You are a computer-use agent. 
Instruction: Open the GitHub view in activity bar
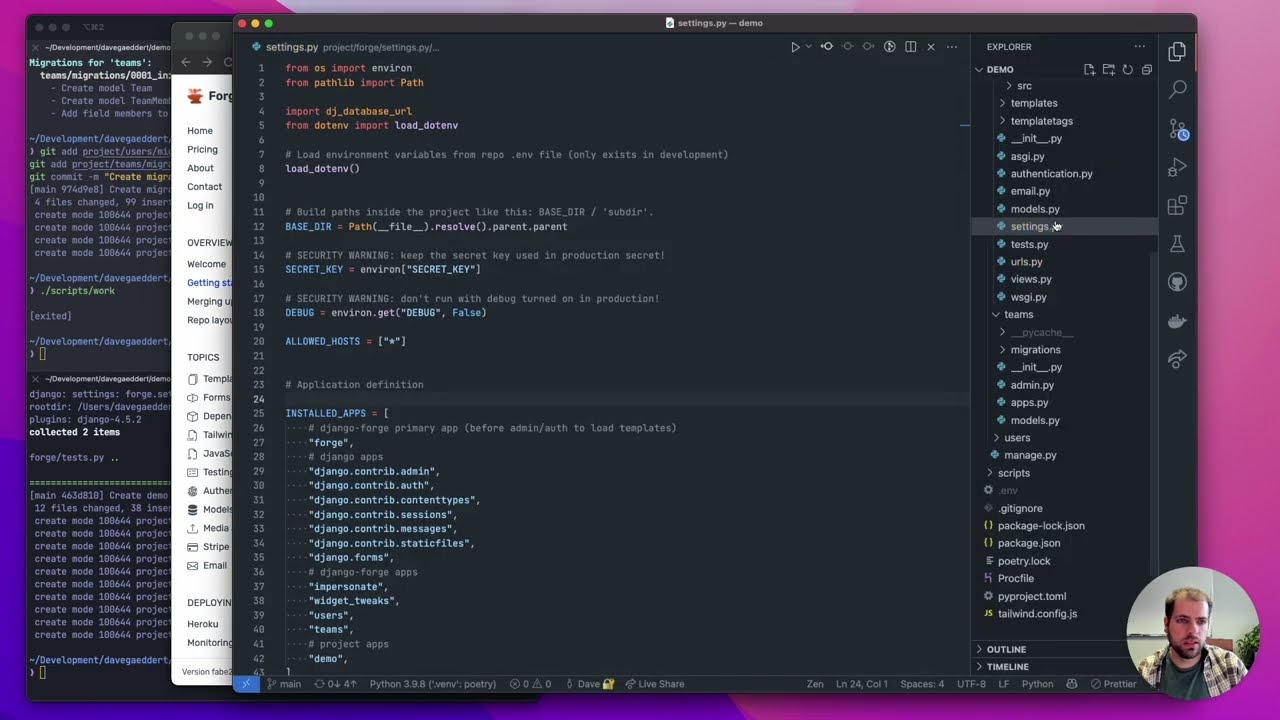[1177, 283]
